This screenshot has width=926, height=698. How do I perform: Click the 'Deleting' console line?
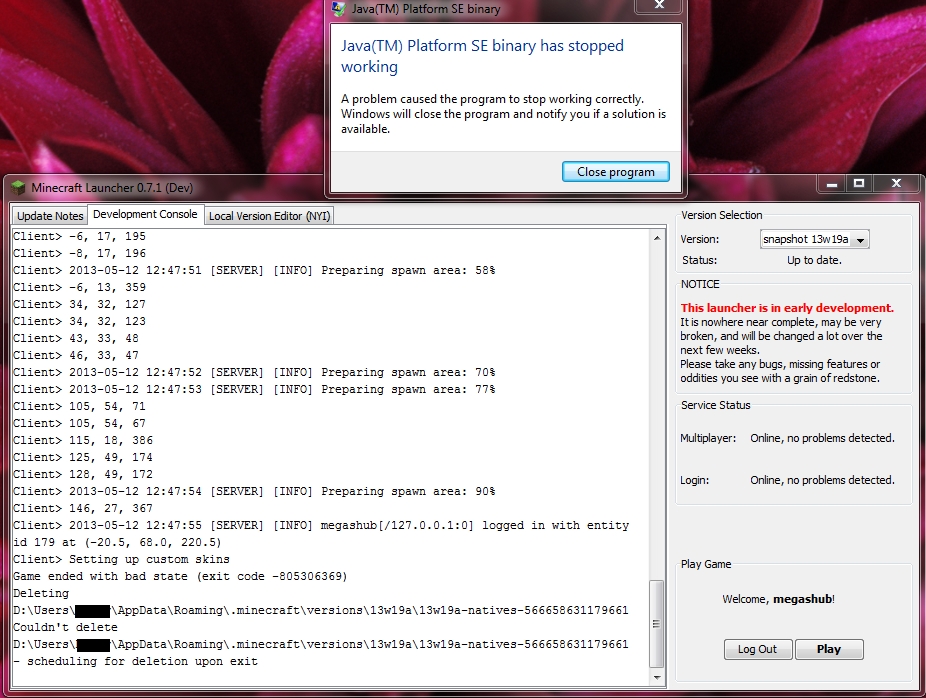[41, 593]
